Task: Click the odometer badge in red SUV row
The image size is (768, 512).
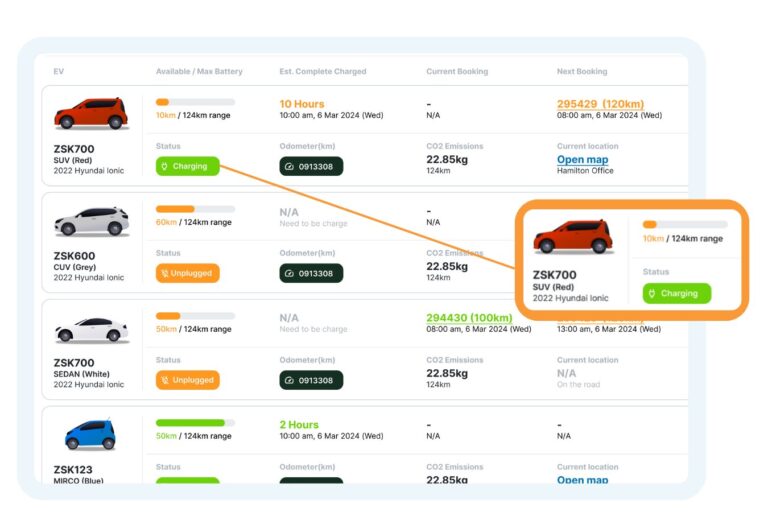Action: point(311,167)
